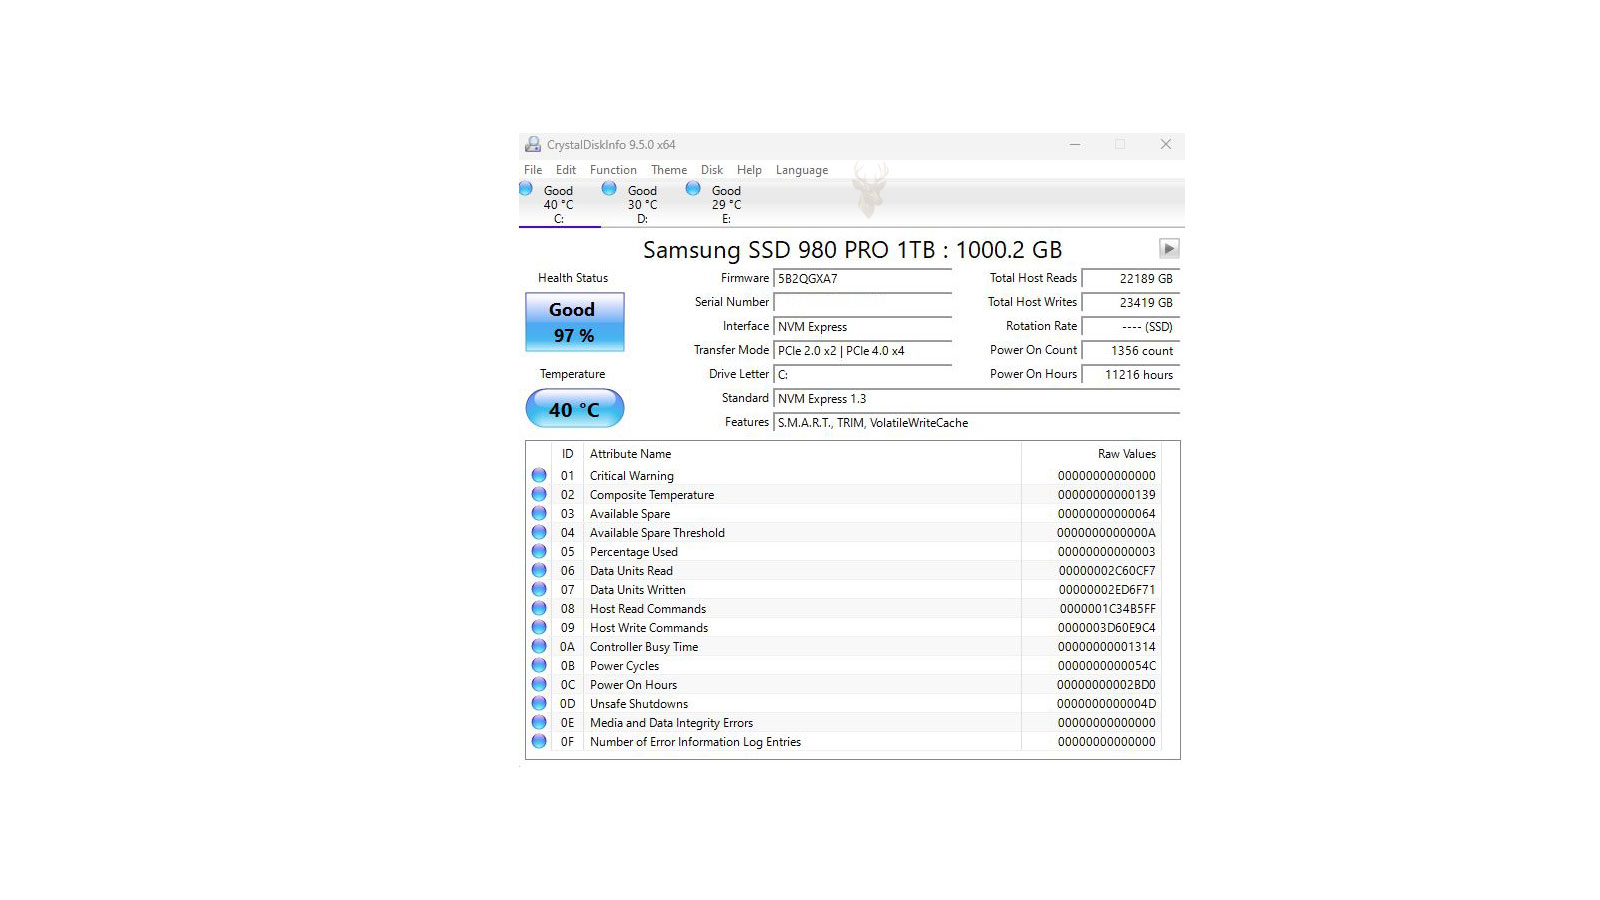The width and height of the screenshot is (1600, 900).
Task: Select the Host Read Commands attribute name
Action: coord(648,609)
